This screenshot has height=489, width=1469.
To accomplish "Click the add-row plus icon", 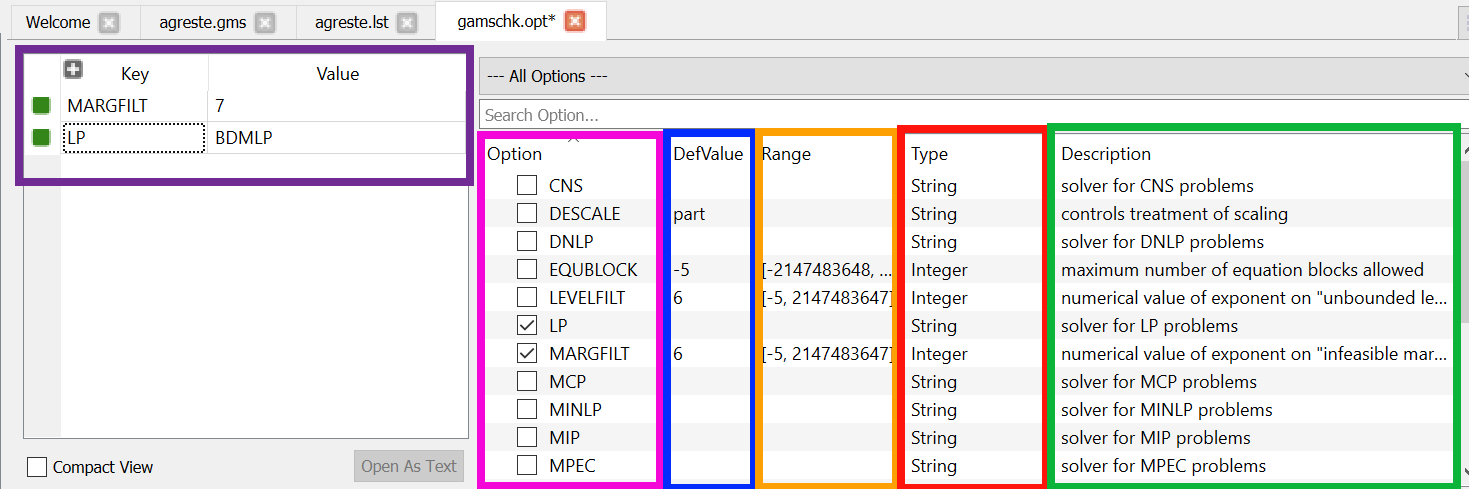I will [x=73, y=70].
